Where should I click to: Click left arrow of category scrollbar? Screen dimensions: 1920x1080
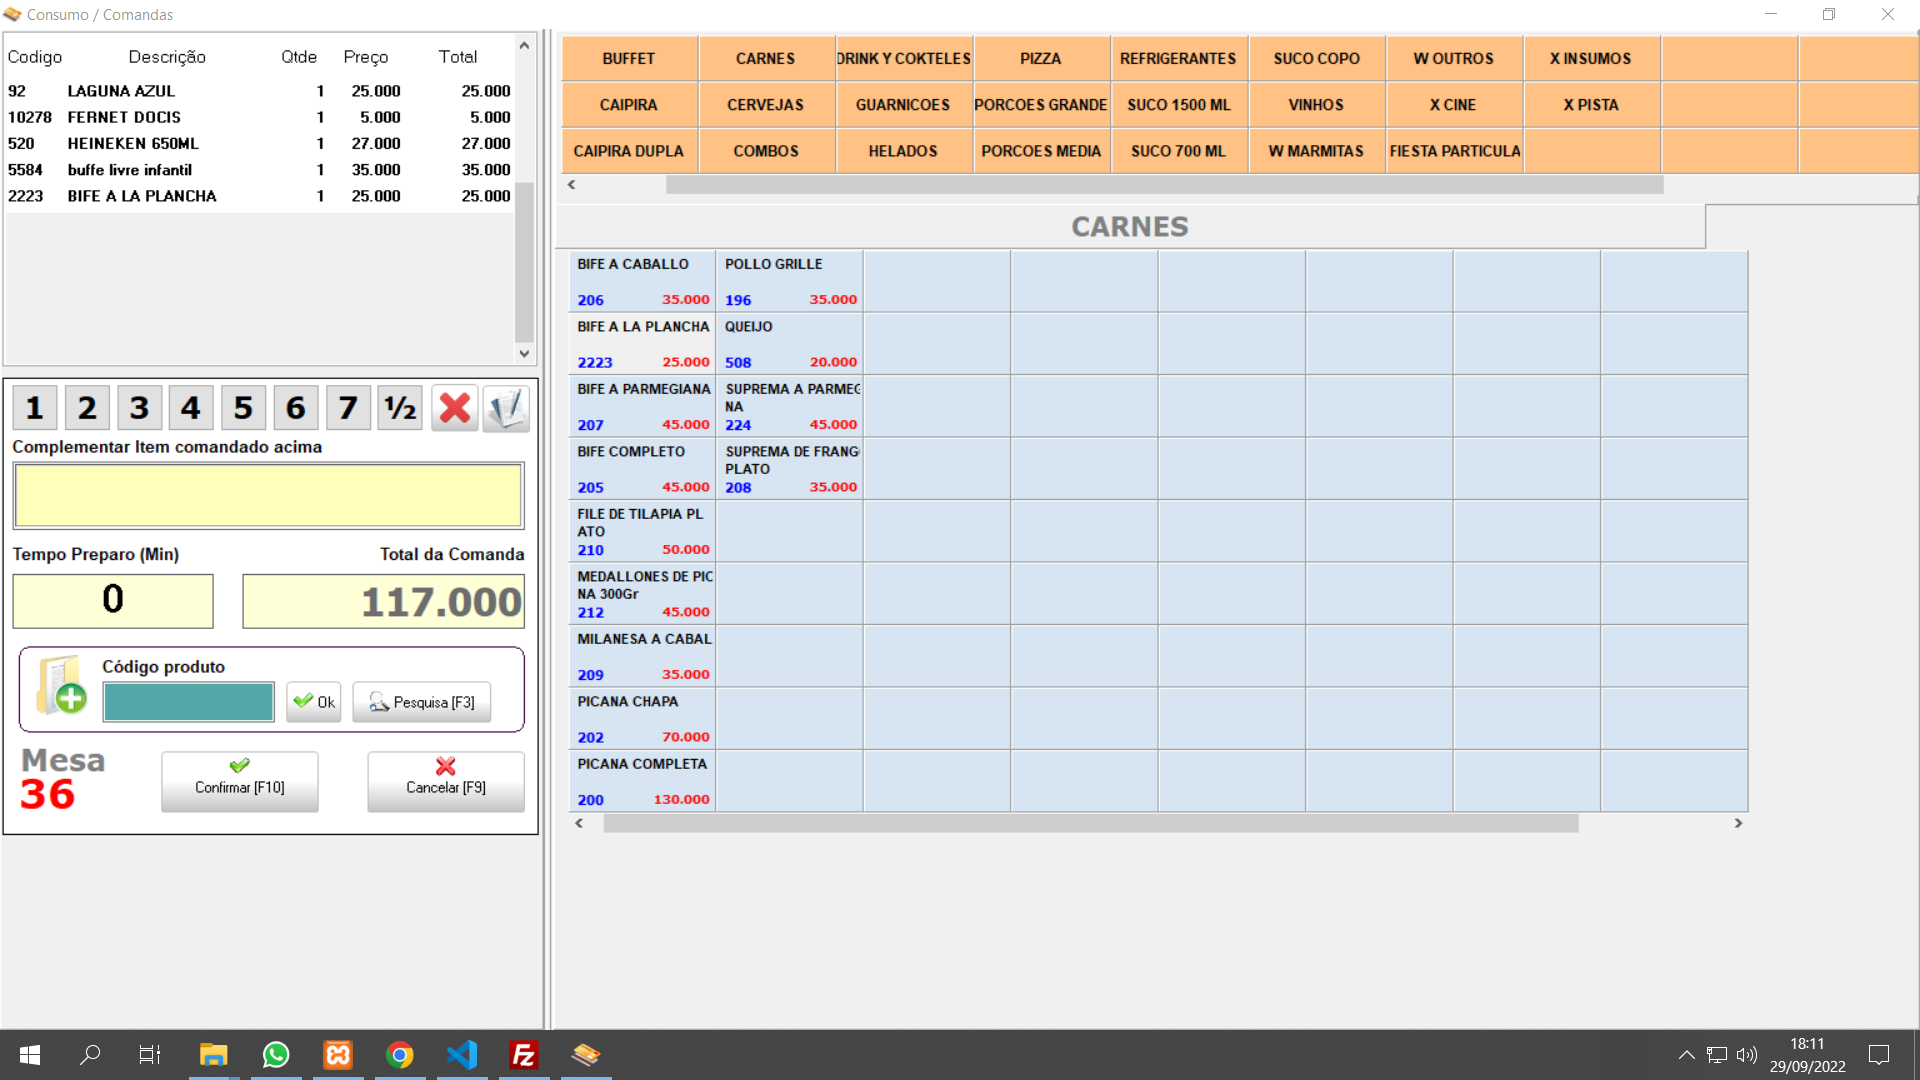coord(572,184)
